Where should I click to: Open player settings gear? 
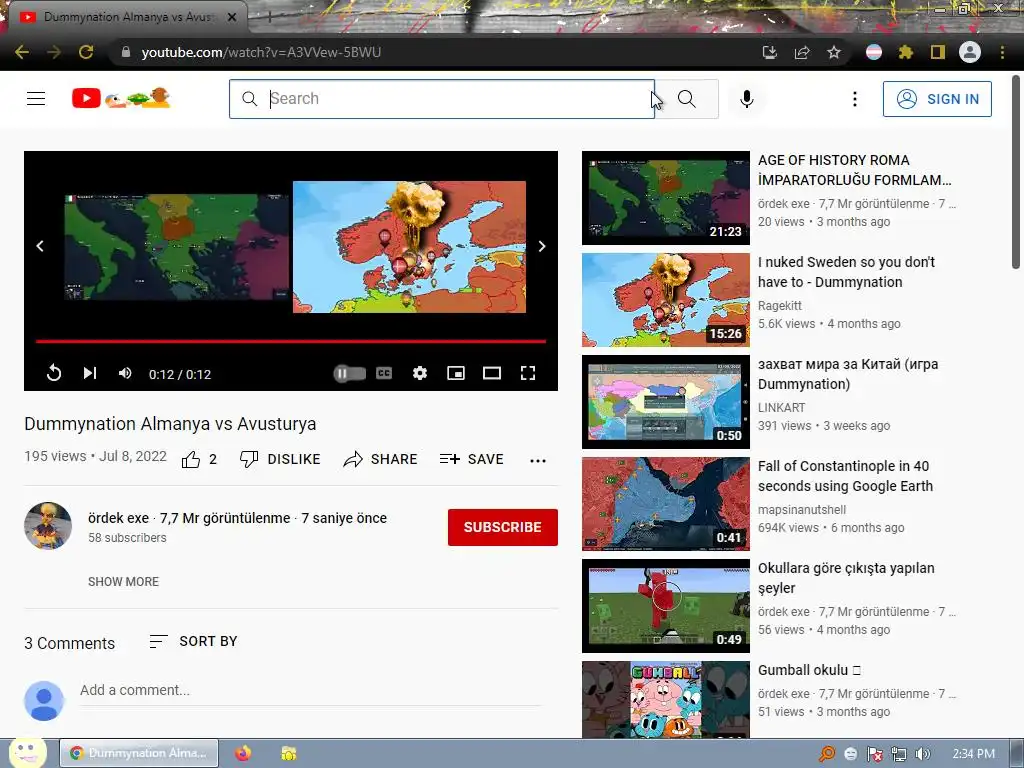[x=420, y=373]
